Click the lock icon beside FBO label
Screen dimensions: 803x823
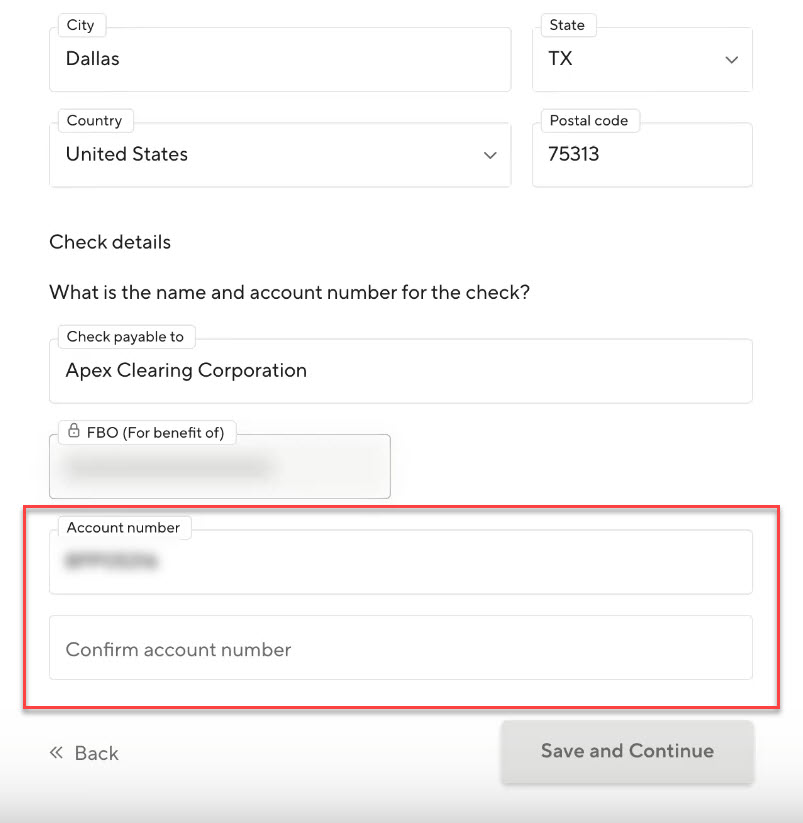click(x=74, y=432)
